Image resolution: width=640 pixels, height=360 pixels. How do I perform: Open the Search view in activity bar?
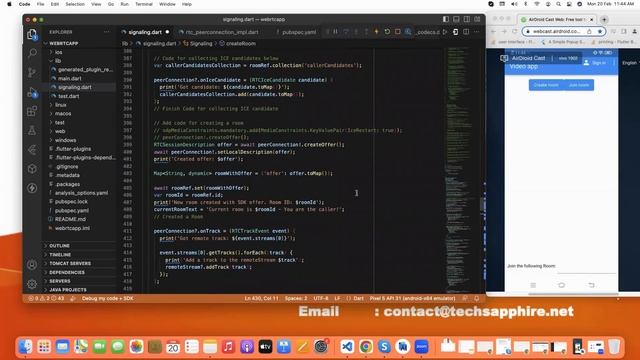click(32, 53)
